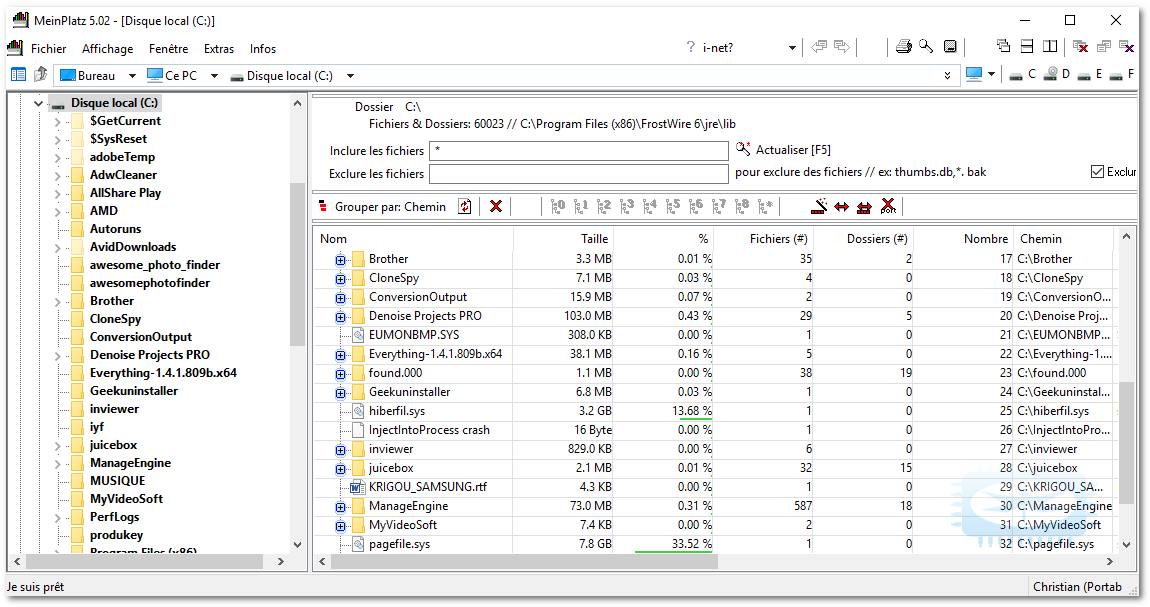
Task: Close the current child window (red X)
Action: [x=1080, y=47]
